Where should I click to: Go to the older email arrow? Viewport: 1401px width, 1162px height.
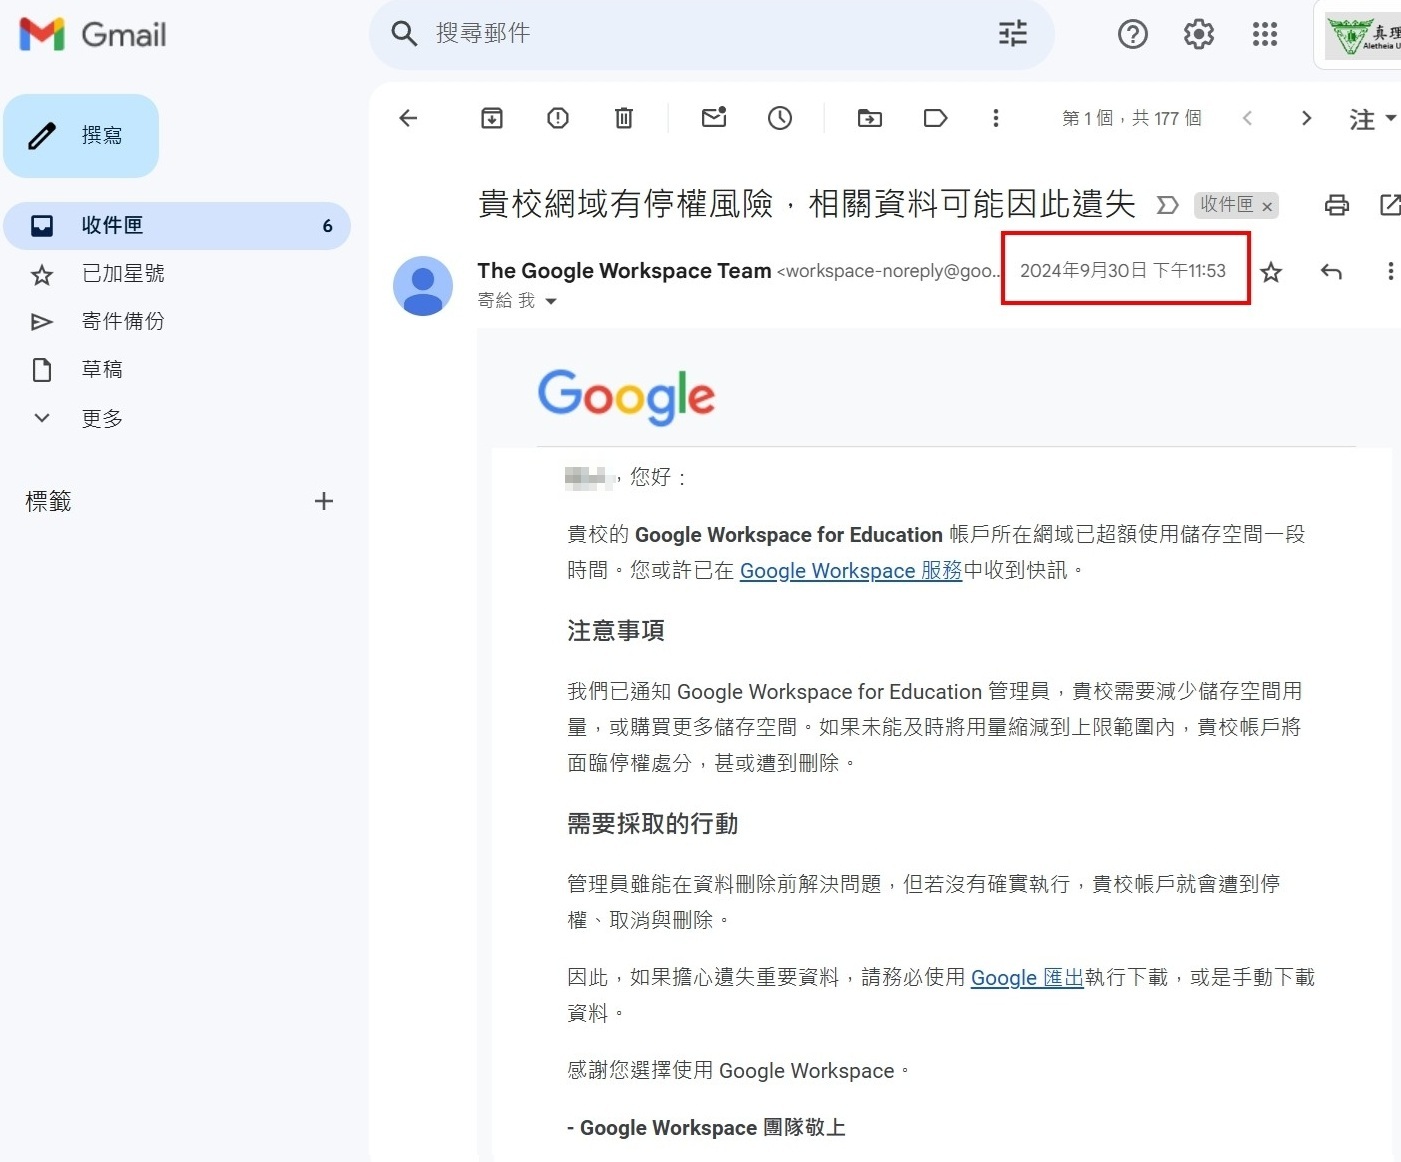(1306, 118)
